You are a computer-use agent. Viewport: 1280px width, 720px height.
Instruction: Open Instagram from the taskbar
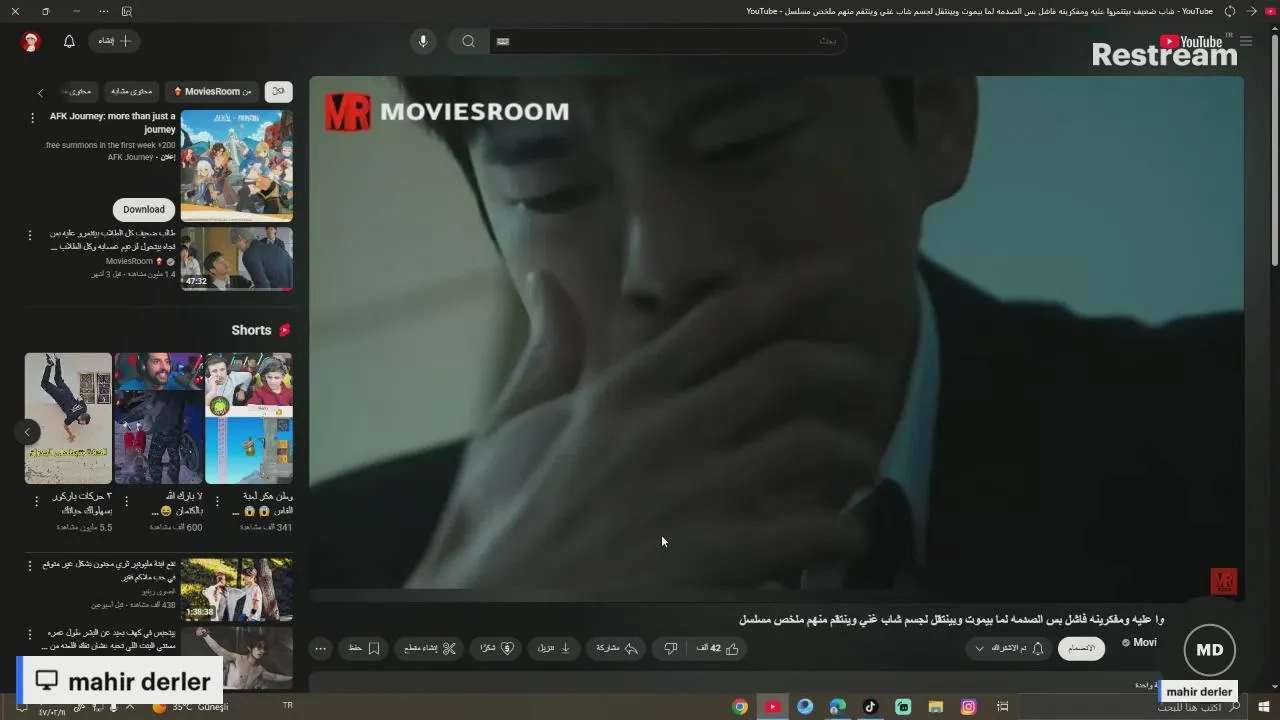point(968,707)
